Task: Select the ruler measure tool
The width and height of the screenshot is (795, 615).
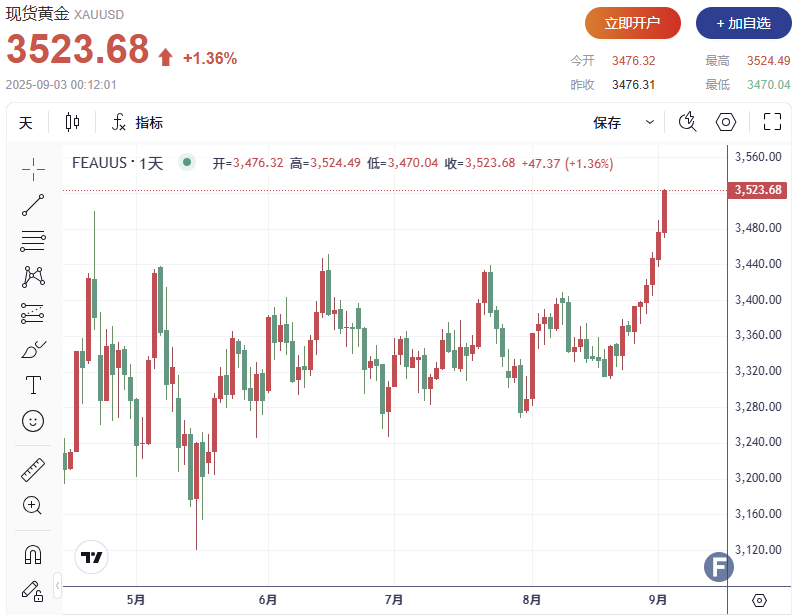Action: pyautogui.click(x=33, y=469)
